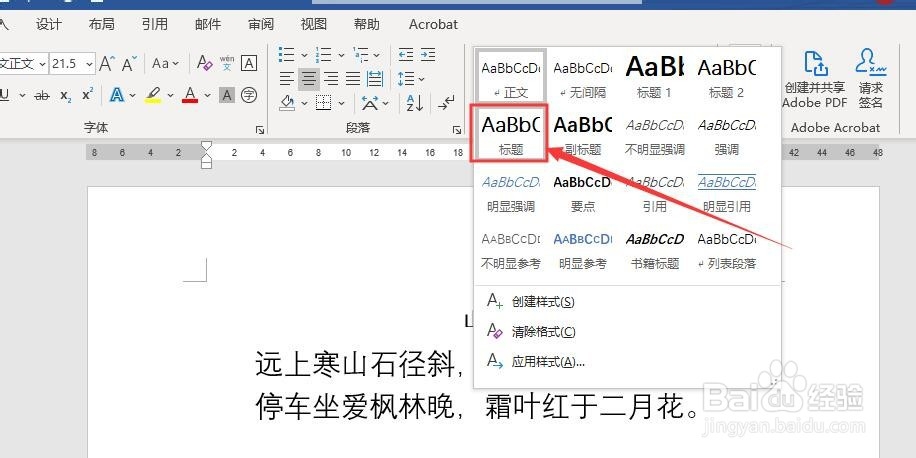The width and height of the screenshot is (916, 458).
Task: Toggle align right
Action: coord(331,78)
